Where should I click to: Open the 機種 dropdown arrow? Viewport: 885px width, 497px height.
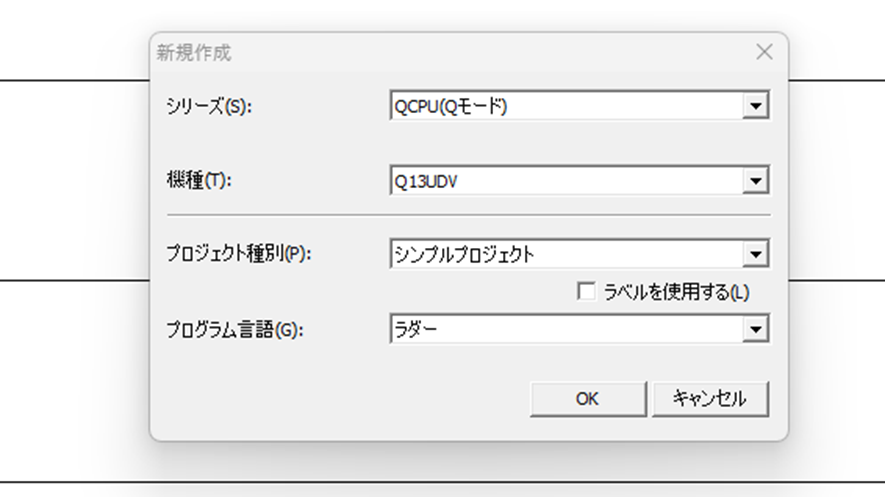[757, 181]
